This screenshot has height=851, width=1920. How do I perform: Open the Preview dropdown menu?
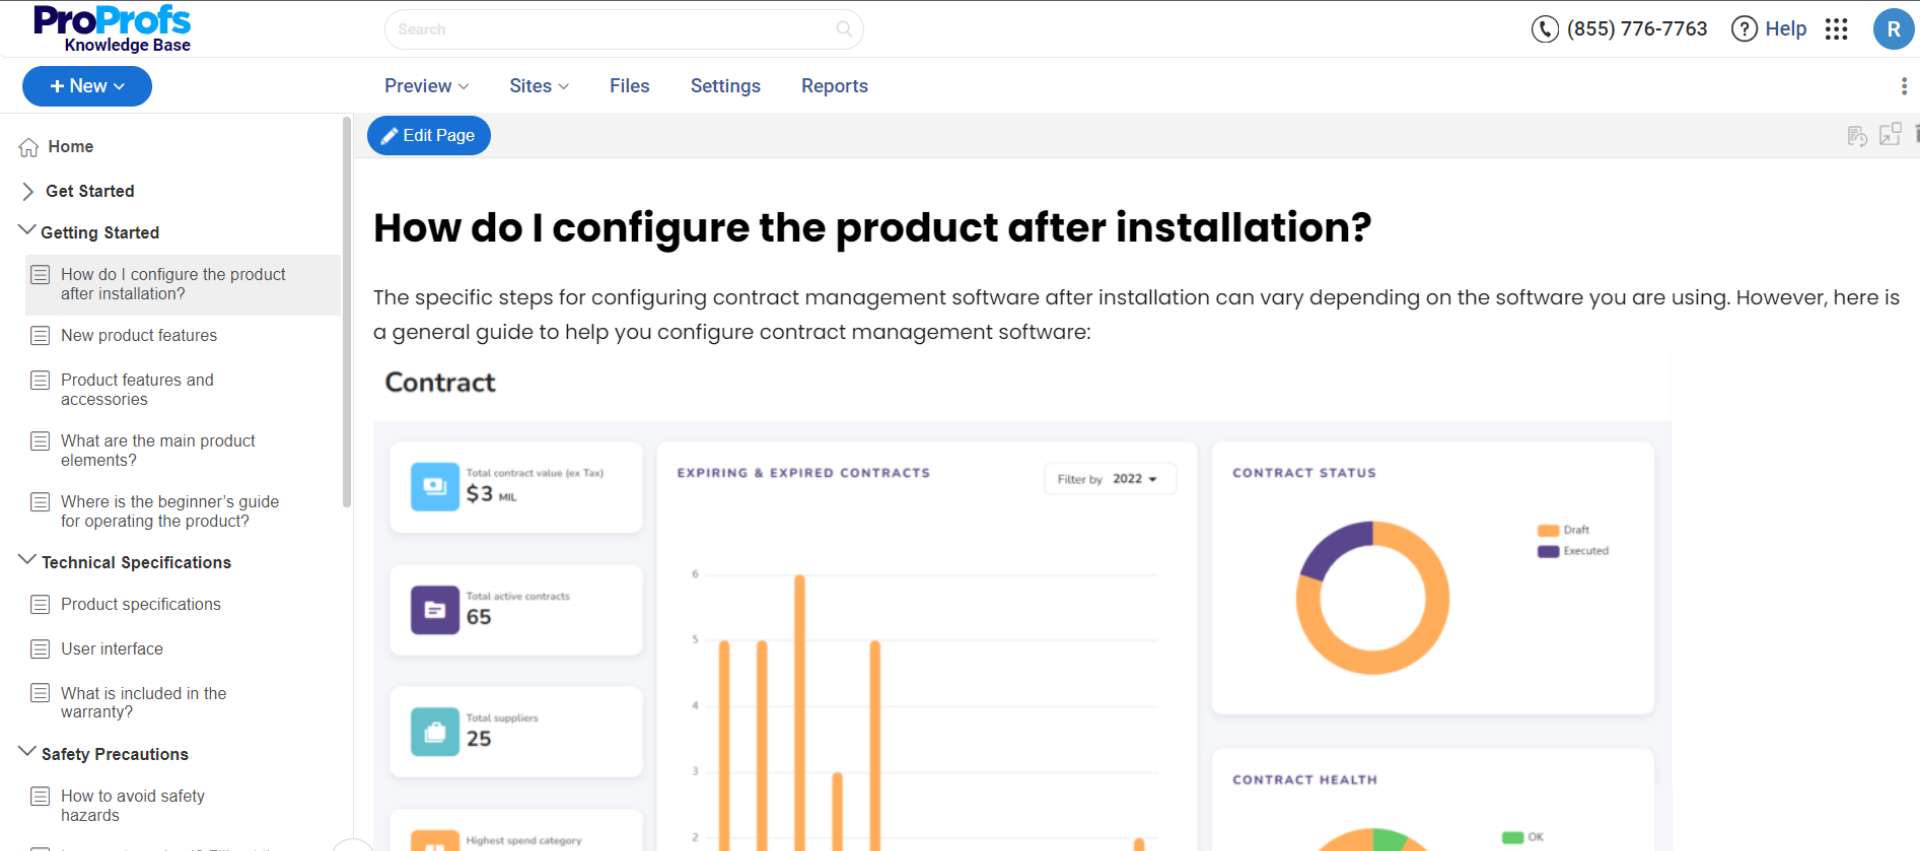pyautogui.click(x=426, y=86)
